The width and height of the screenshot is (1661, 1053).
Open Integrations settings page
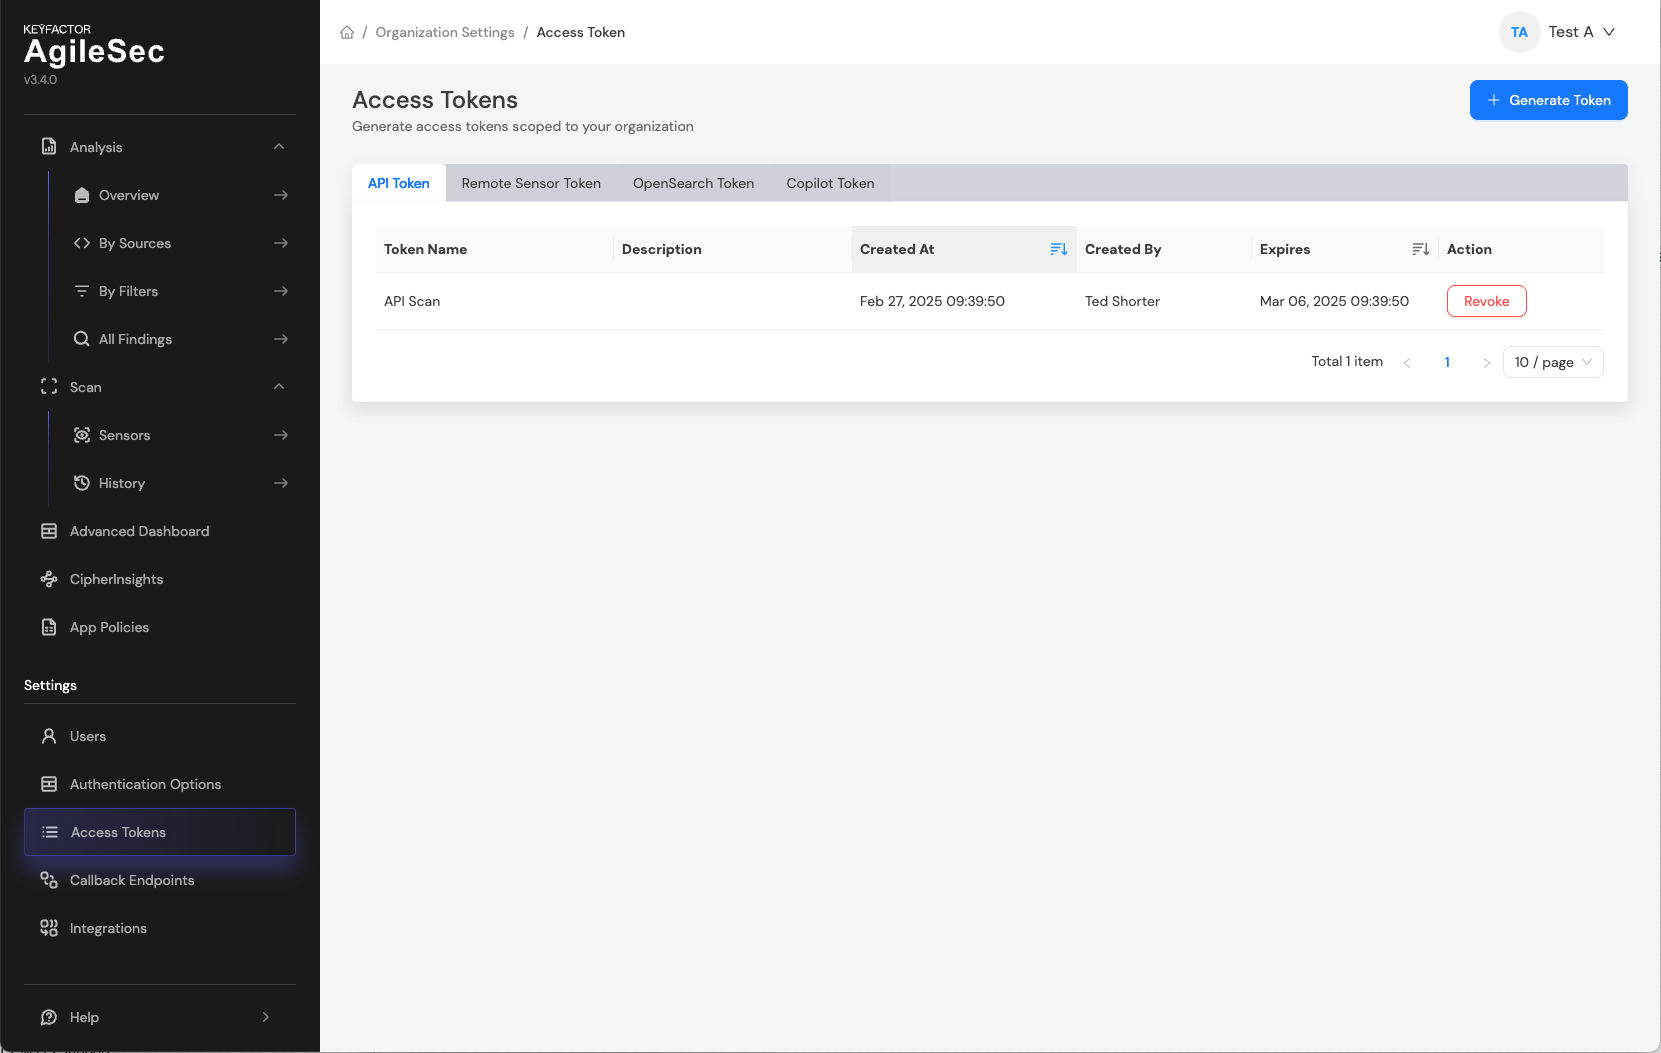[x=108, y=928]
